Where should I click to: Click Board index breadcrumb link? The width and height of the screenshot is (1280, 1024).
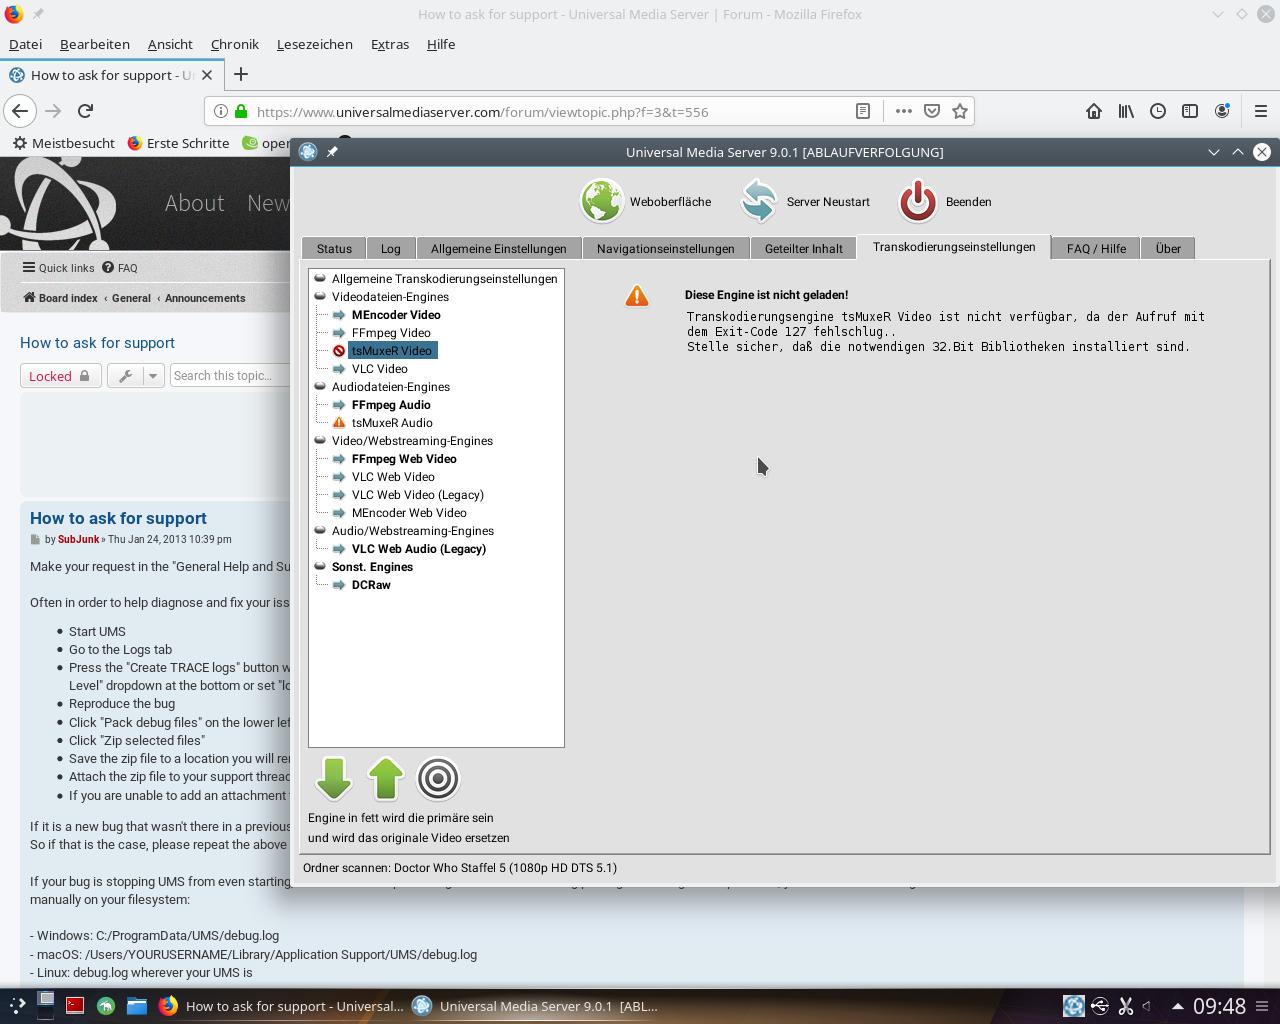point(61,298)
